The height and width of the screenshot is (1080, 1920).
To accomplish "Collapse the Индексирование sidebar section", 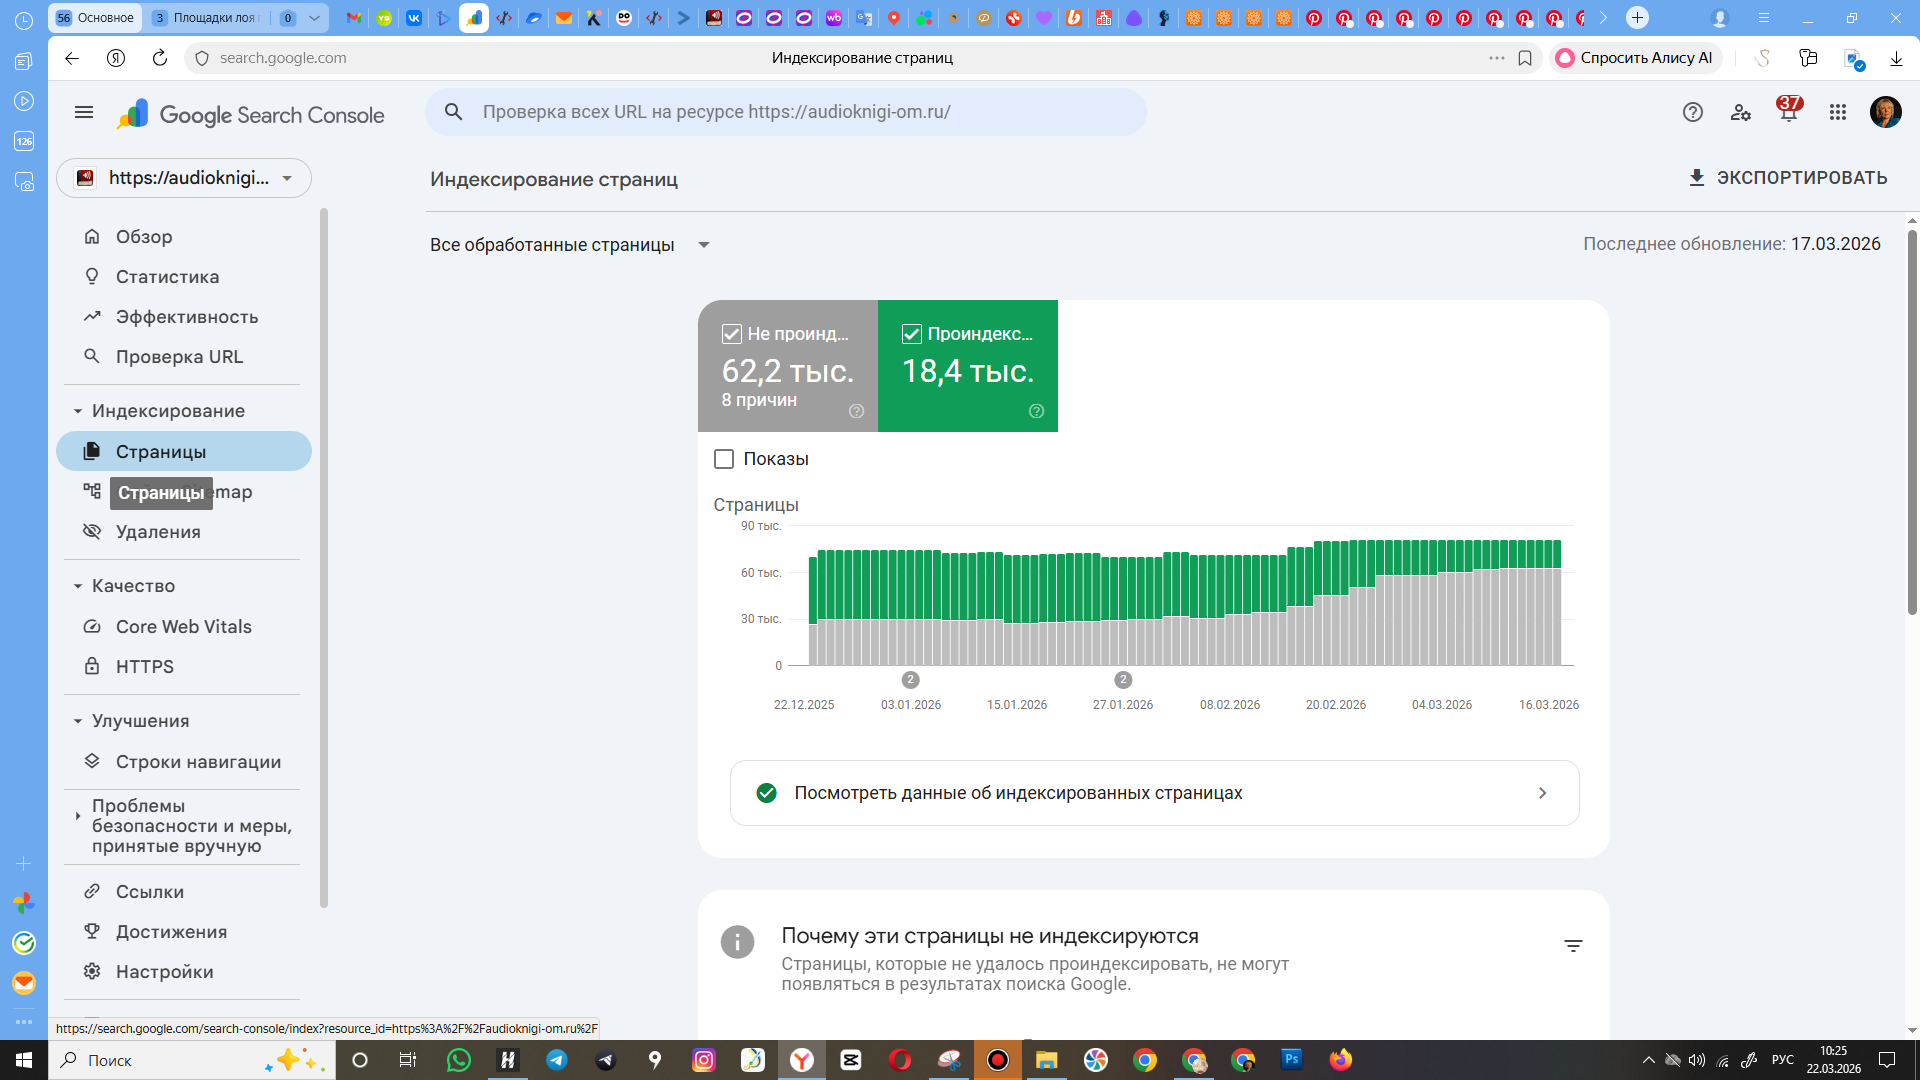I will pyautogui.click(x=78, y=411).
